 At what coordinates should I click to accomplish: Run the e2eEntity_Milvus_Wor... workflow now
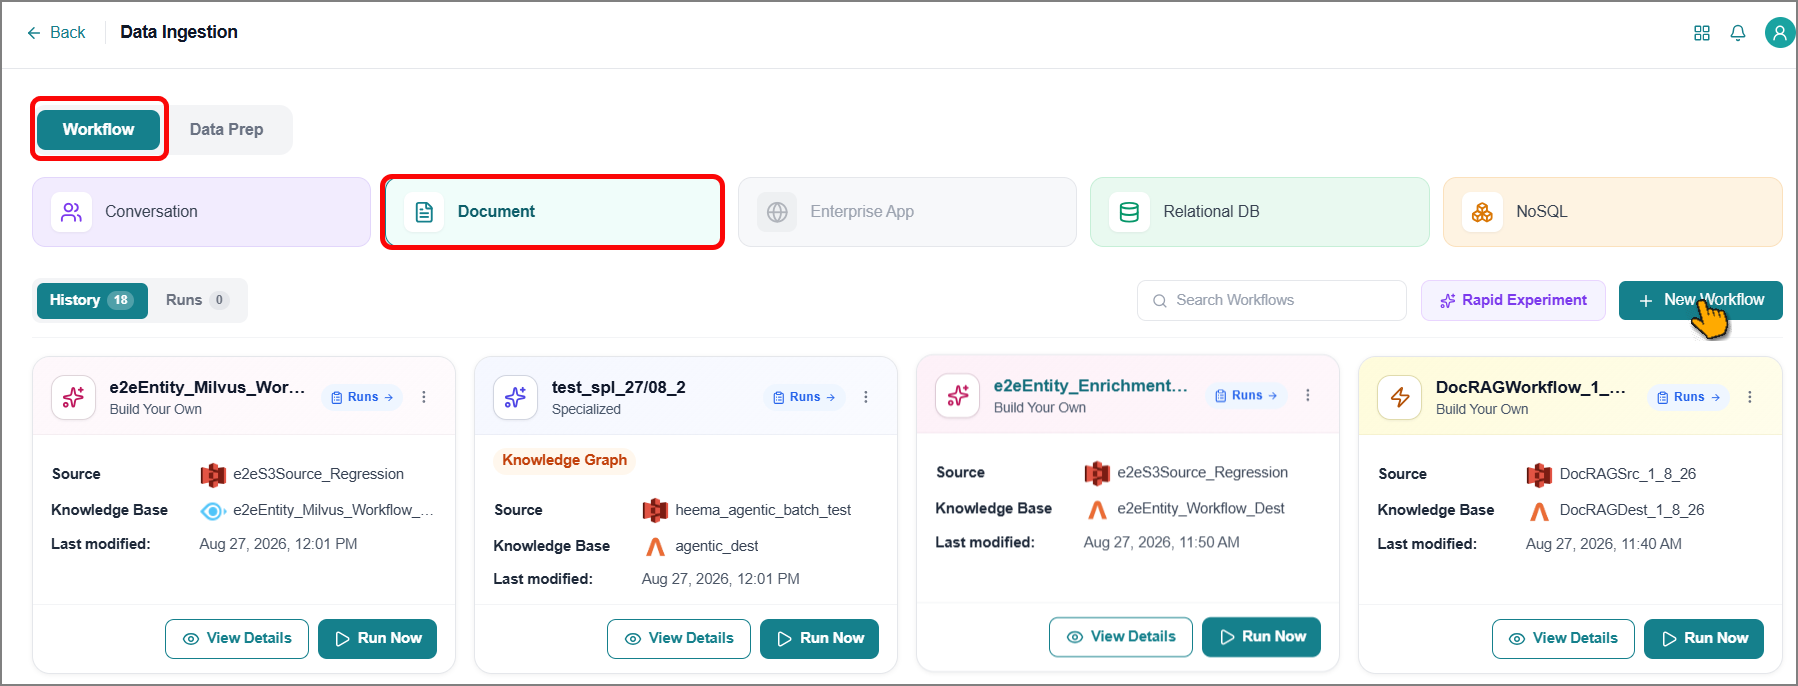(x=378, y=639)
